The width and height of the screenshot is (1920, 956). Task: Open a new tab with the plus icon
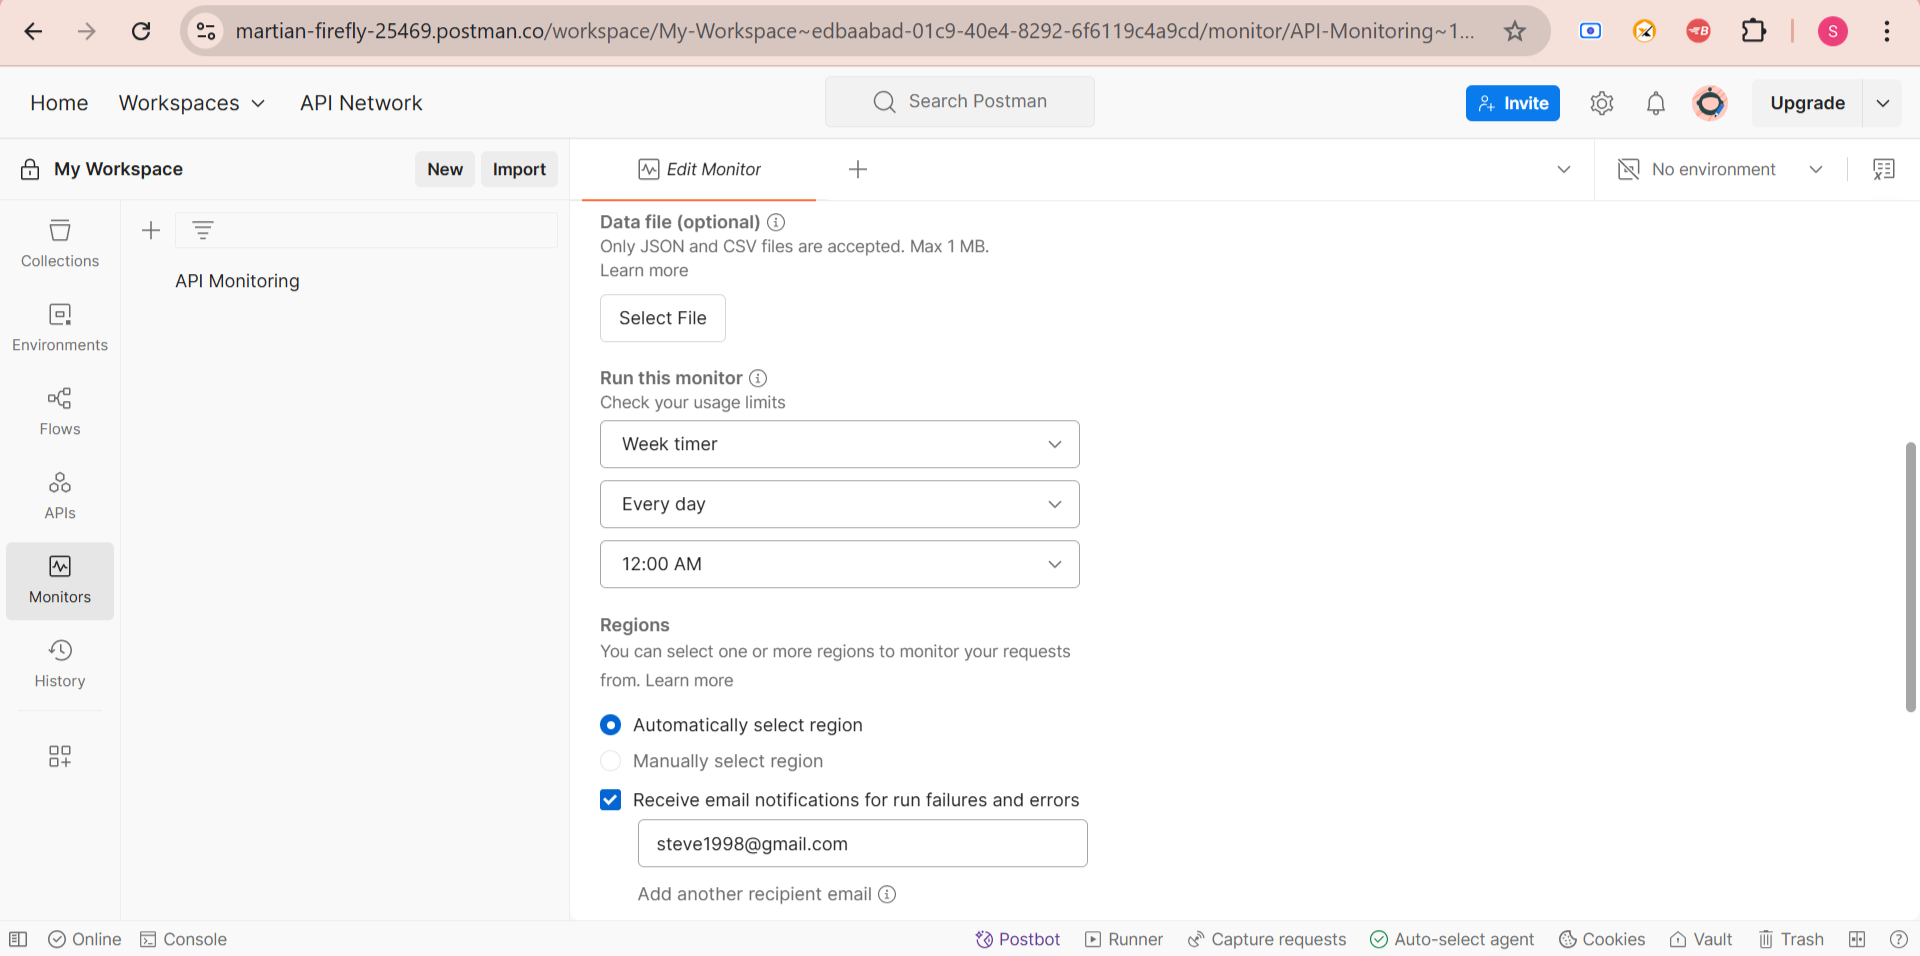pyautogui.click(x=858, y=170)
